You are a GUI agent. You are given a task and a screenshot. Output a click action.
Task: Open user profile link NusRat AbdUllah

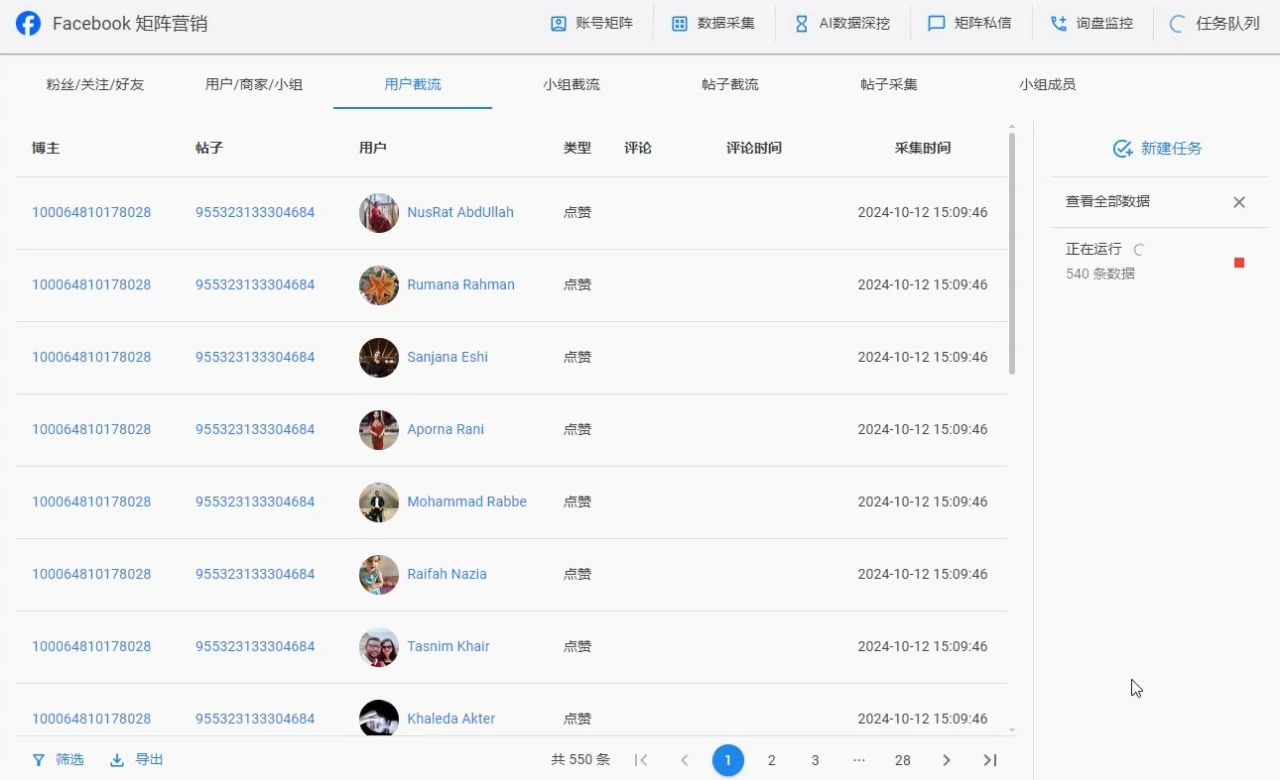(x=460, y=212)
